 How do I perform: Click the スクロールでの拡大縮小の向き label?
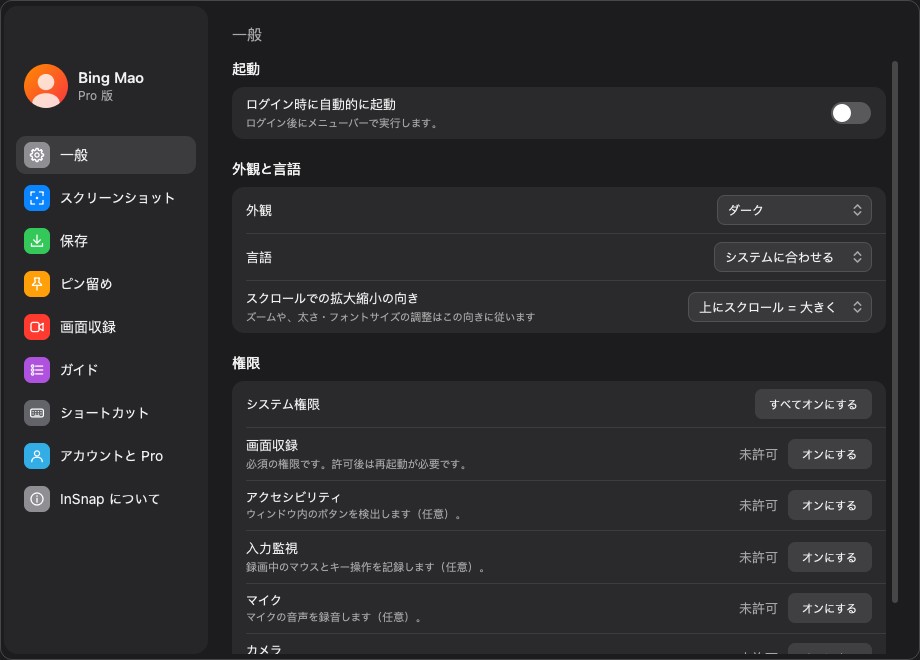click(x=332, y=298)
